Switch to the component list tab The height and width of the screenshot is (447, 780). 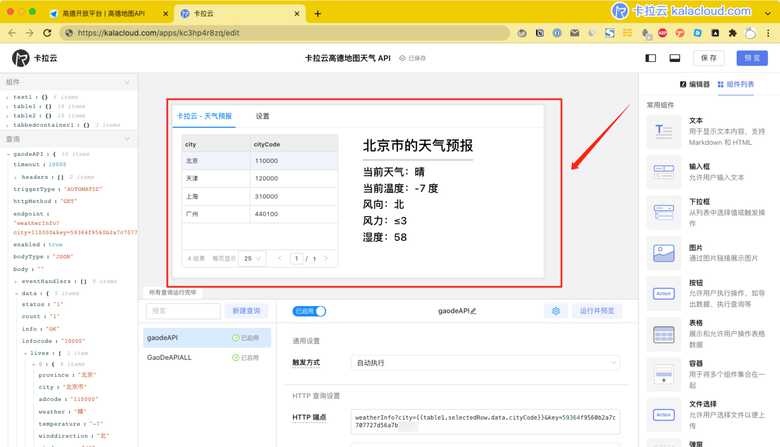736,85
